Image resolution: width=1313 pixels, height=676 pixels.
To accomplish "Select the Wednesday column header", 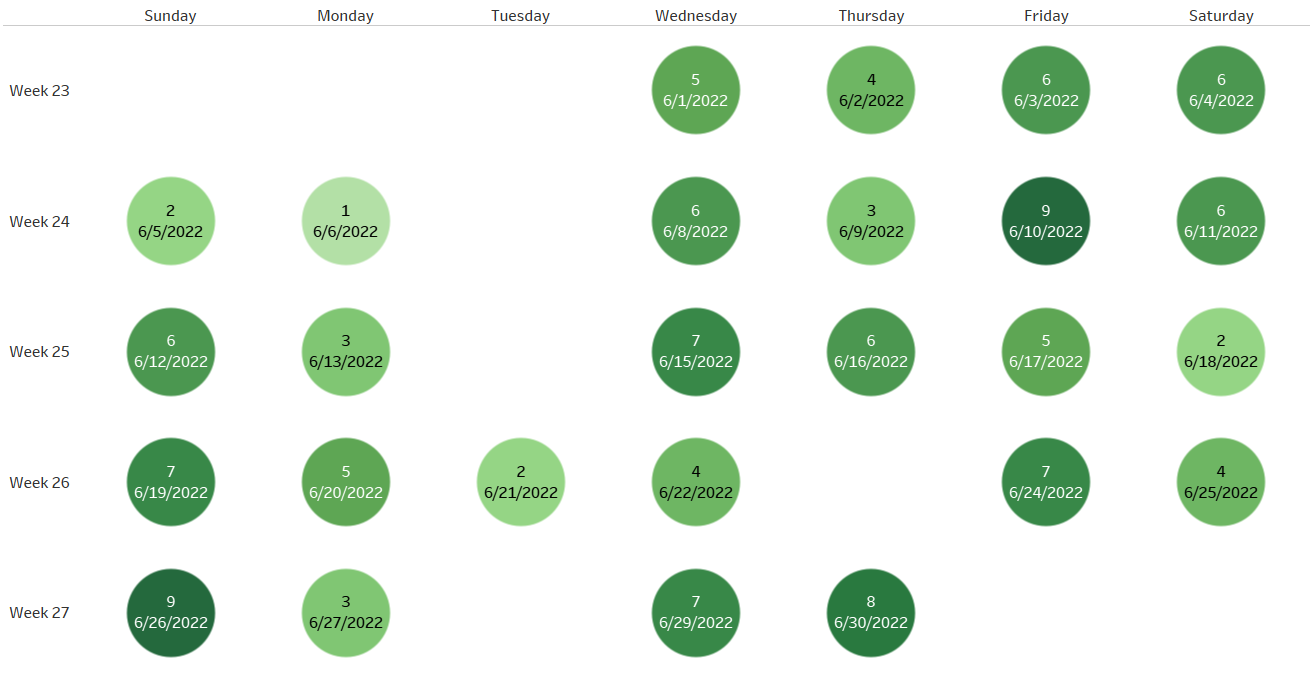I will pos(696,16).
